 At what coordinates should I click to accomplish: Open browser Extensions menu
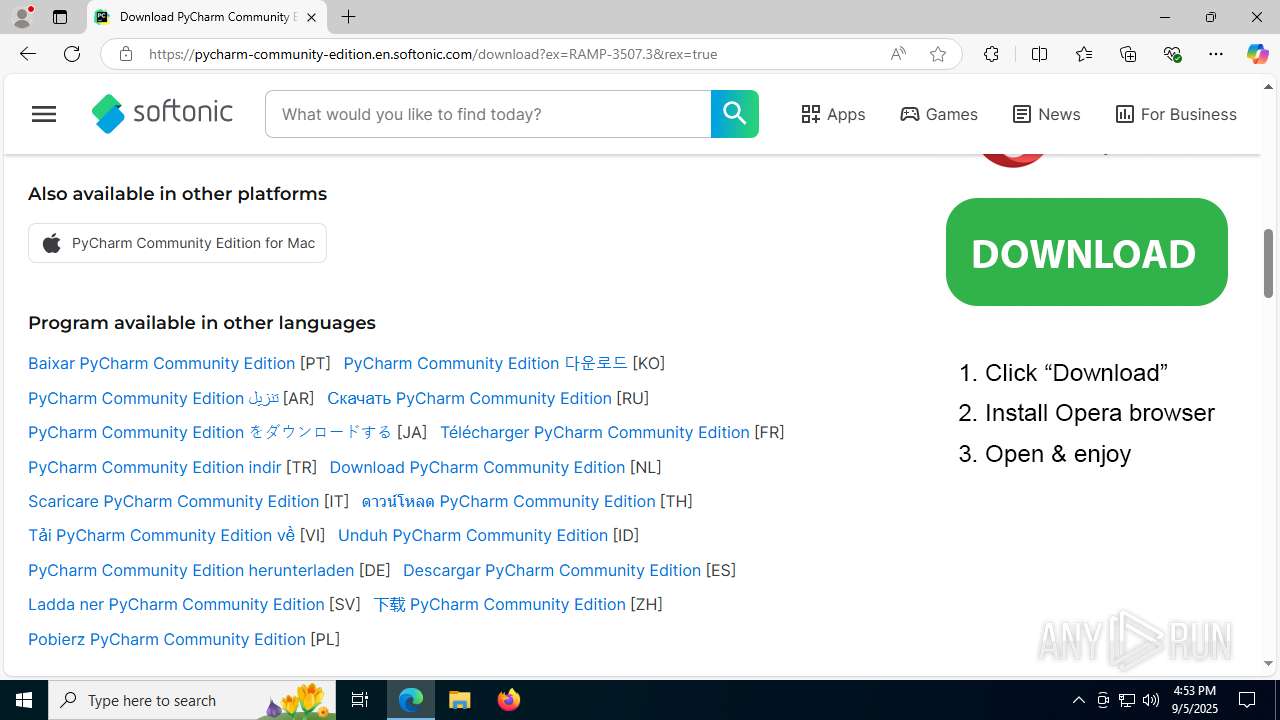[x=991, y=54]
